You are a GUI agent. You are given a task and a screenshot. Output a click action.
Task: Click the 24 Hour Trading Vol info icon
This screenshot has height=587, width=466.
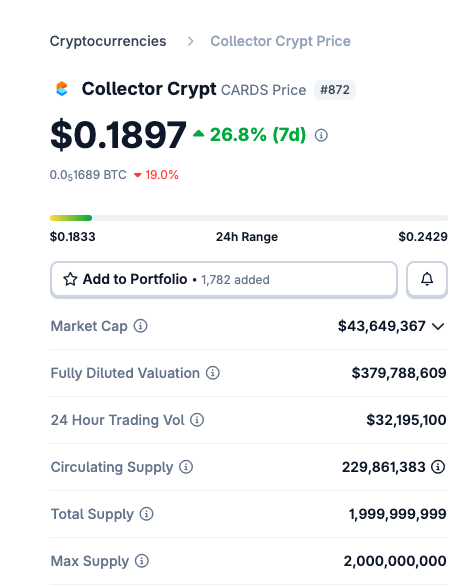click(x=197, y=420)
